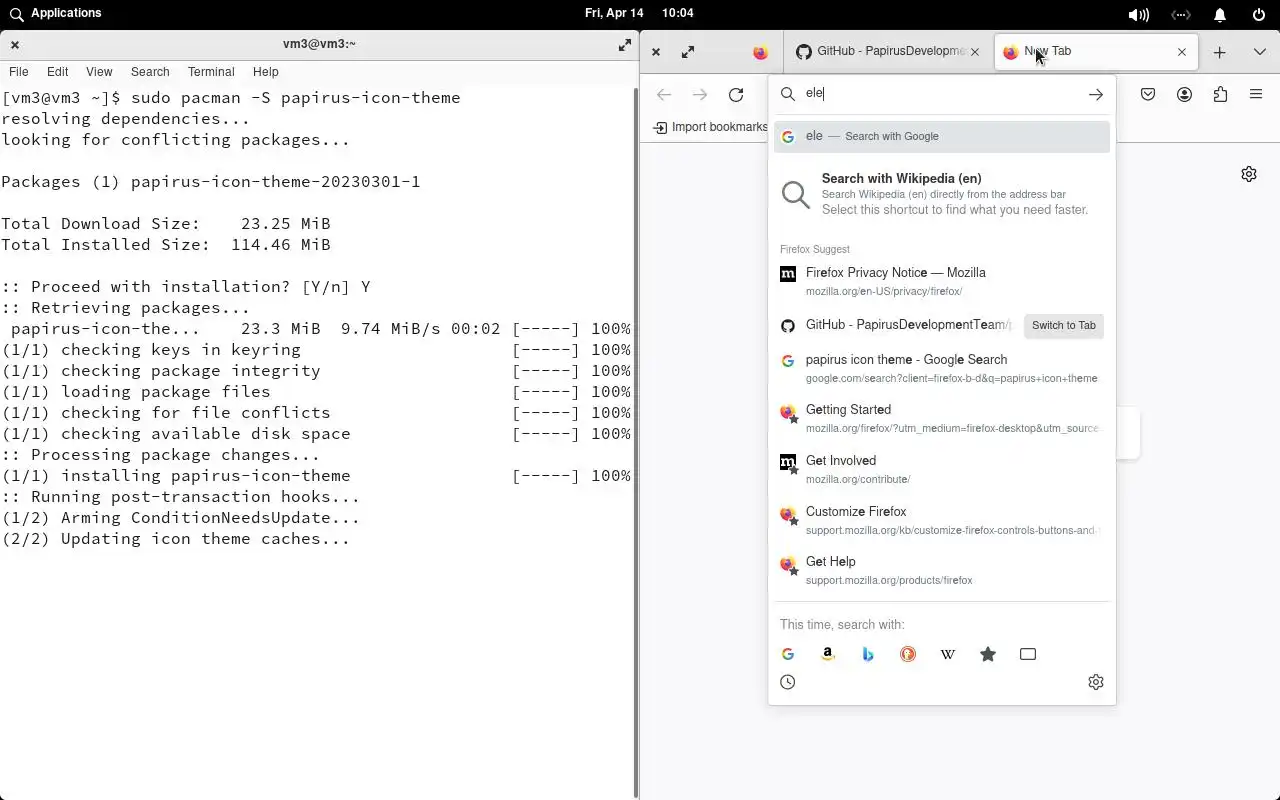
Task: Open the Firefox hamburger application menu
Action: click(x=1256, y=94)
